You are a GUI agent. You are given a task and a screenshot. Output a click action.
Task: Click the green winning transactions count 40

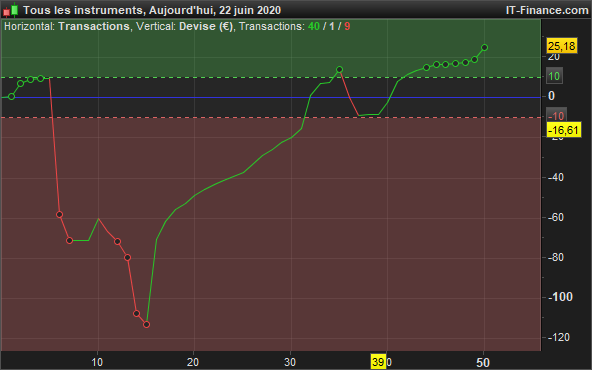[x=314, y=26]
